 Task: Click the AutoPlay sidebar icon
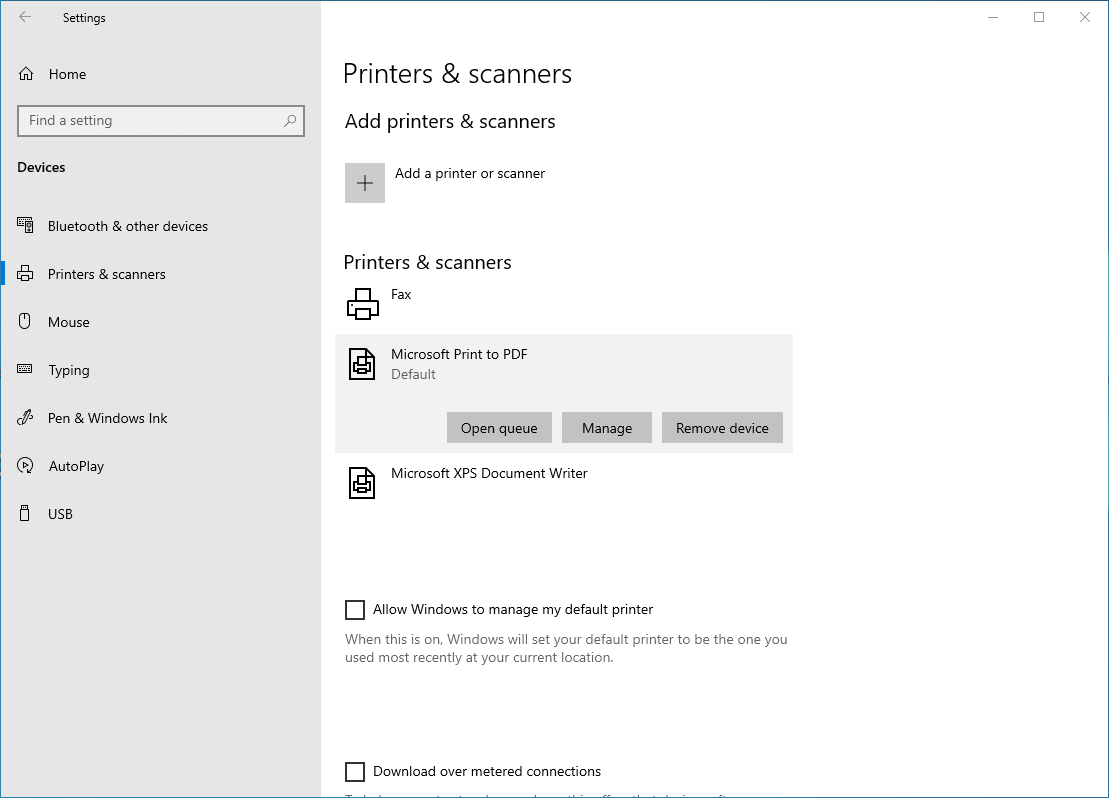point(25,466)
